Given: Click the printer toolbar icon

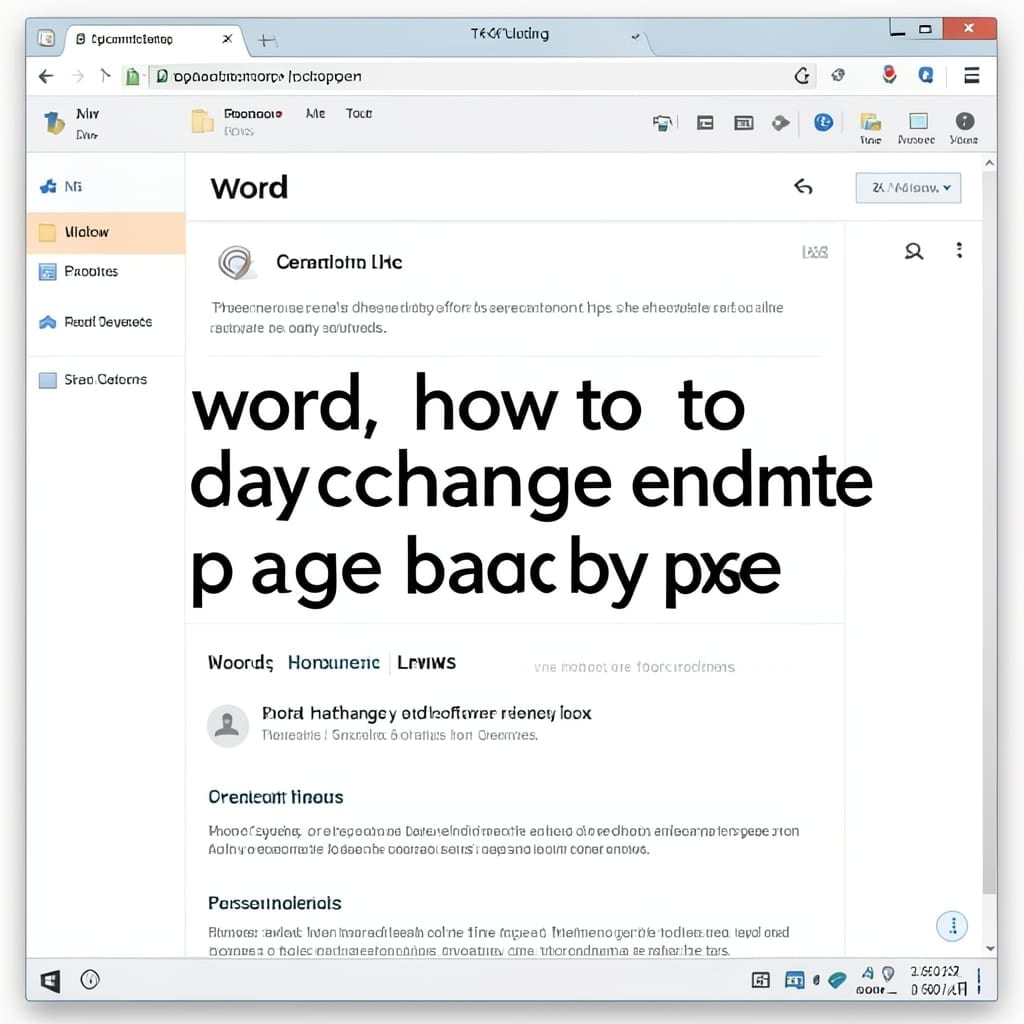Looking at the screenshot, I should (x=663, y=123).
